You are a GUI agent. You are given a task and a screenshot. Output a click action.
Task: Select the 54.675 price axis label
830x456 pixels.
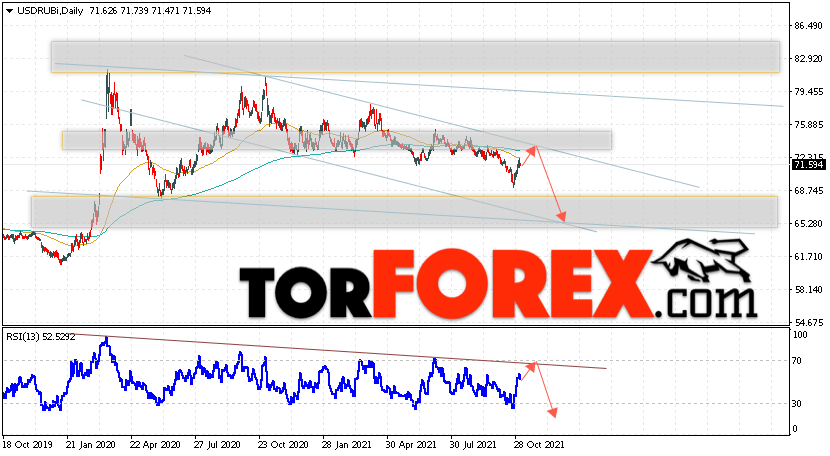point(808,322)
